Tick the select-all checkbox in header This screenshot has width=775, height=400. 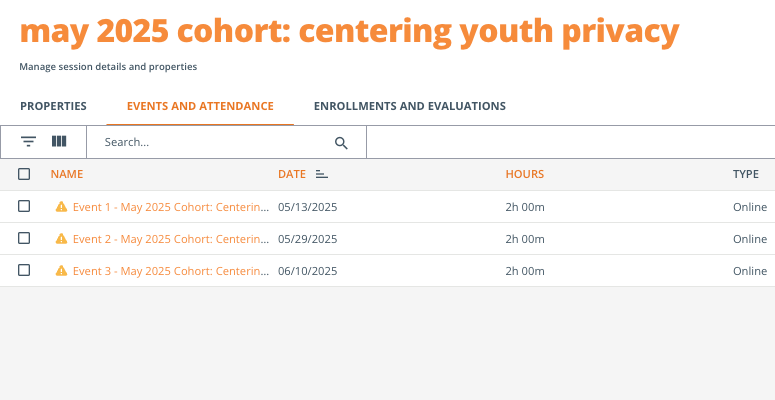24,174
